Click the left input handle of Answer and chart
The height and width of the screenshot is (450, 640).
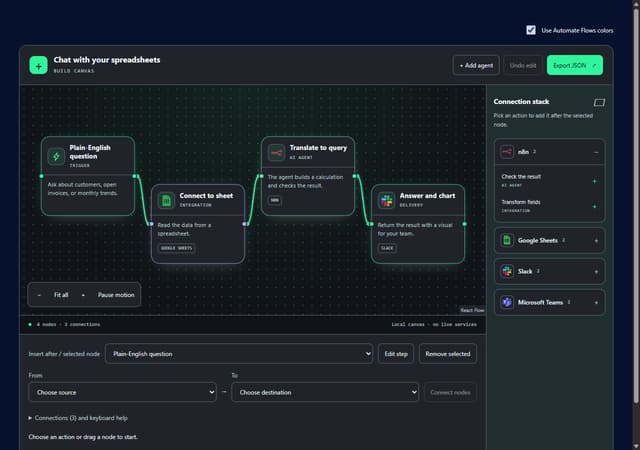(x=371, y=224)
